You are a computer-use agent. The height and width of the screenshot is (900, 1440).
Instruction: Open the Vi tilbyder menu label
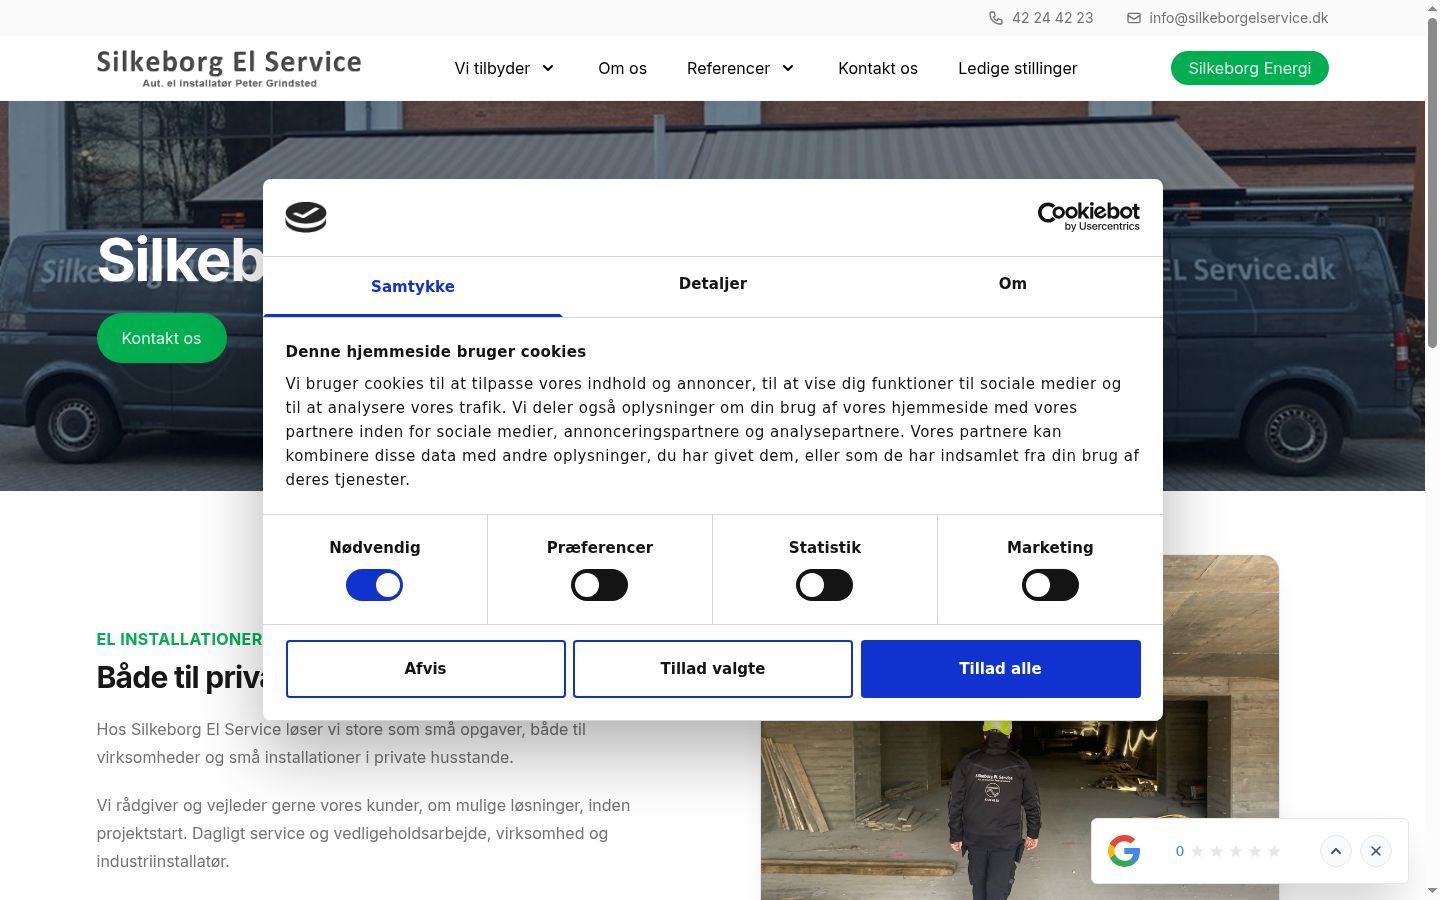click(x=492, y=68)
